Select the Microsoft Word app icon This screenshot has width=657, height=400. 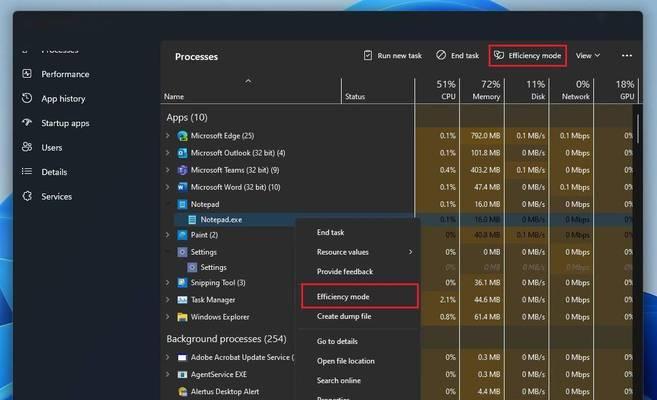[182, 187]
